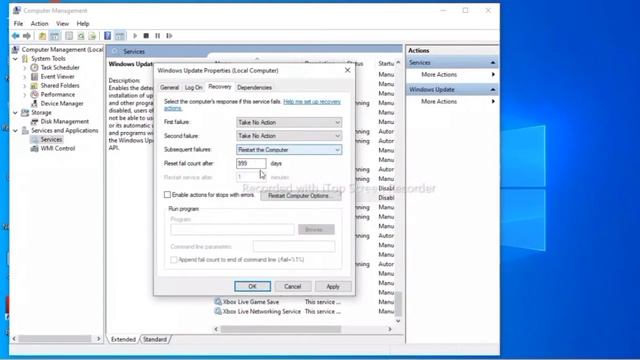Viewport: 640px width, 360px height.
Task: Click the Properties toolbar icon
Action: (69, 36)
